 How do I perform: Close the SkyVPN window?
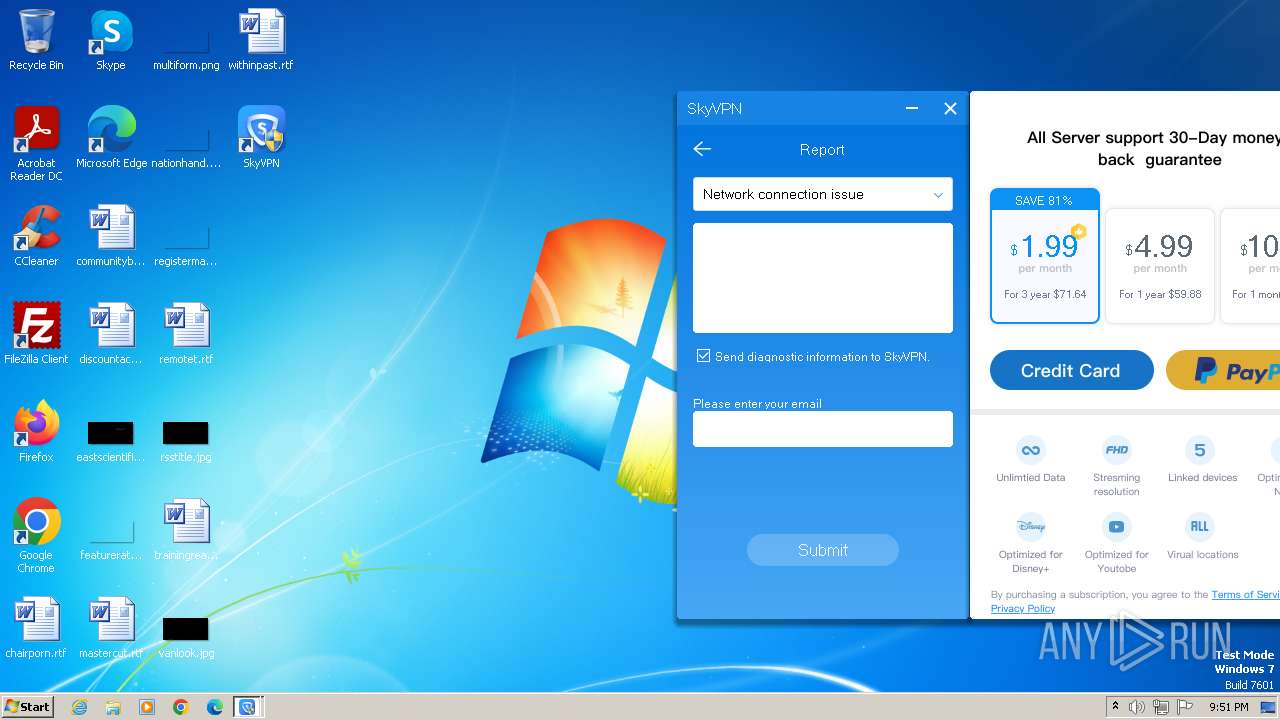point(950,108)
